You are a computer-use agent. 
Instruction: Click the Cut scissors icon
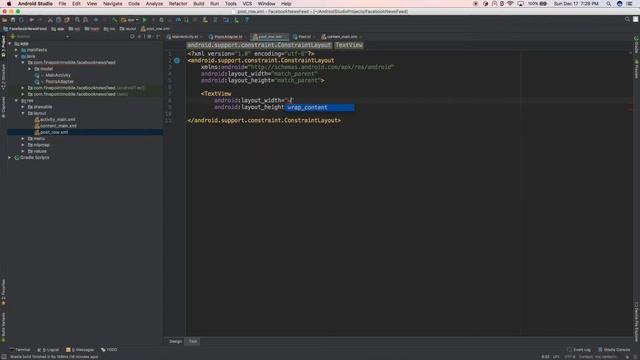(50, 20)
